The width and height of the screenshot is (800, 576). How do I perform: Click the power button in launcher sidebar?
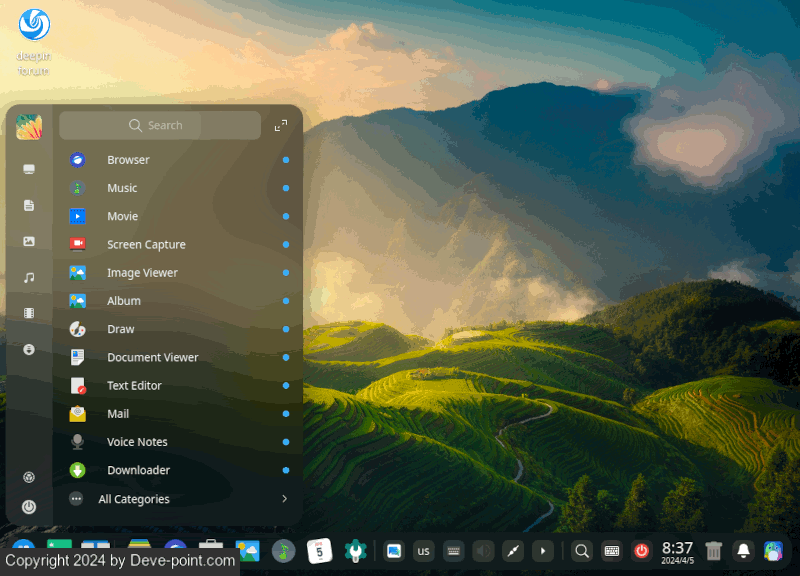click(29, 507)
